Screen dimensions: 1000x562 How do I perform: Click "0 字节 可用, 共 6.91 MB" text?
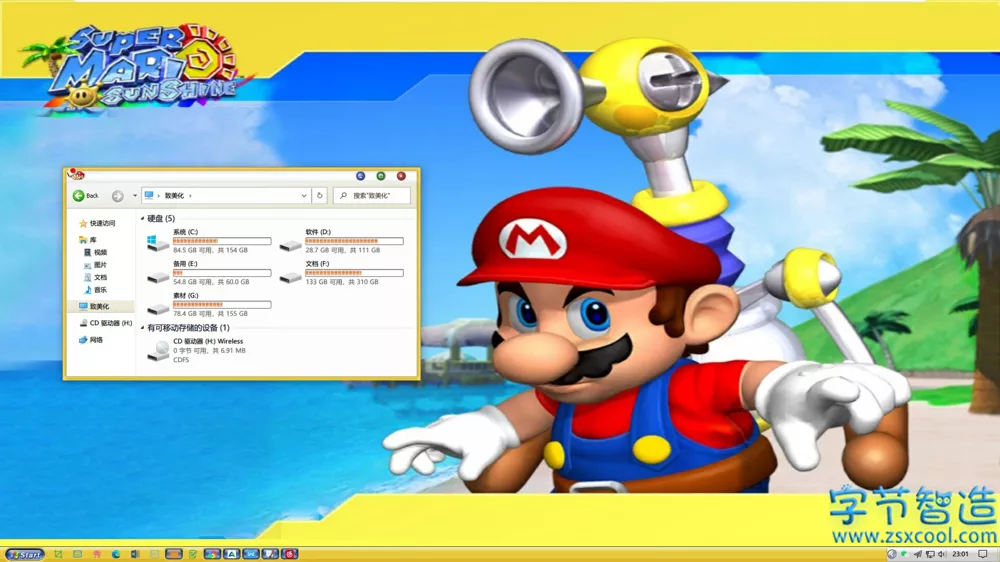pyautogui.click(x=209, y=350)
